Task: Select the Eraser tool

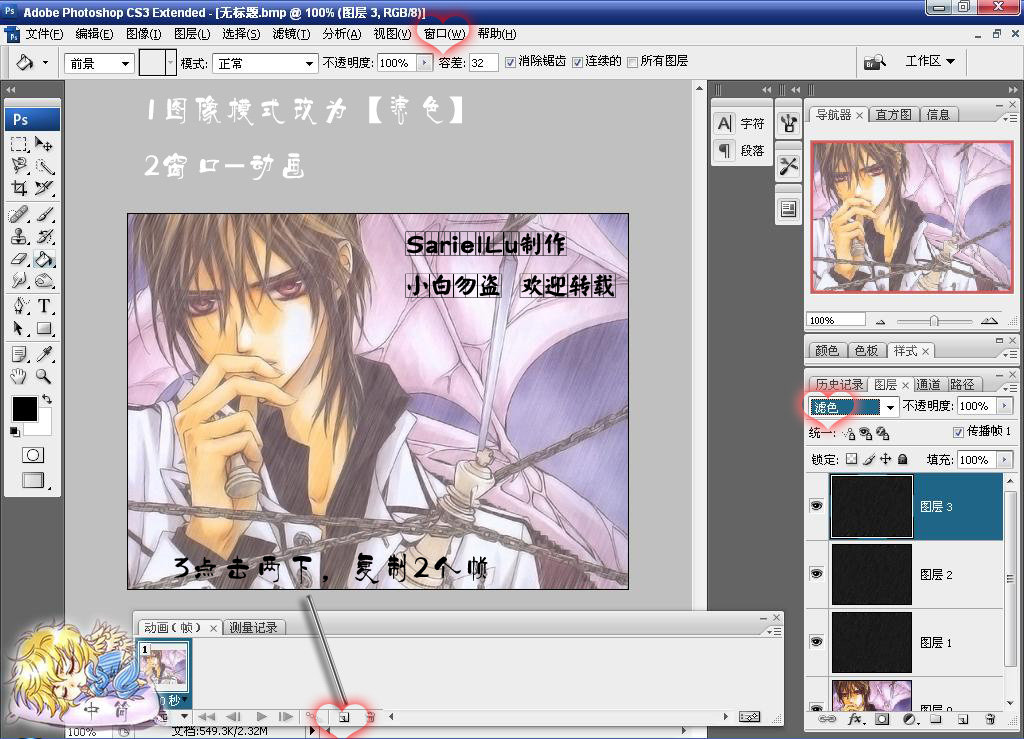Action: pyautogui.click(x=19, y=259)
